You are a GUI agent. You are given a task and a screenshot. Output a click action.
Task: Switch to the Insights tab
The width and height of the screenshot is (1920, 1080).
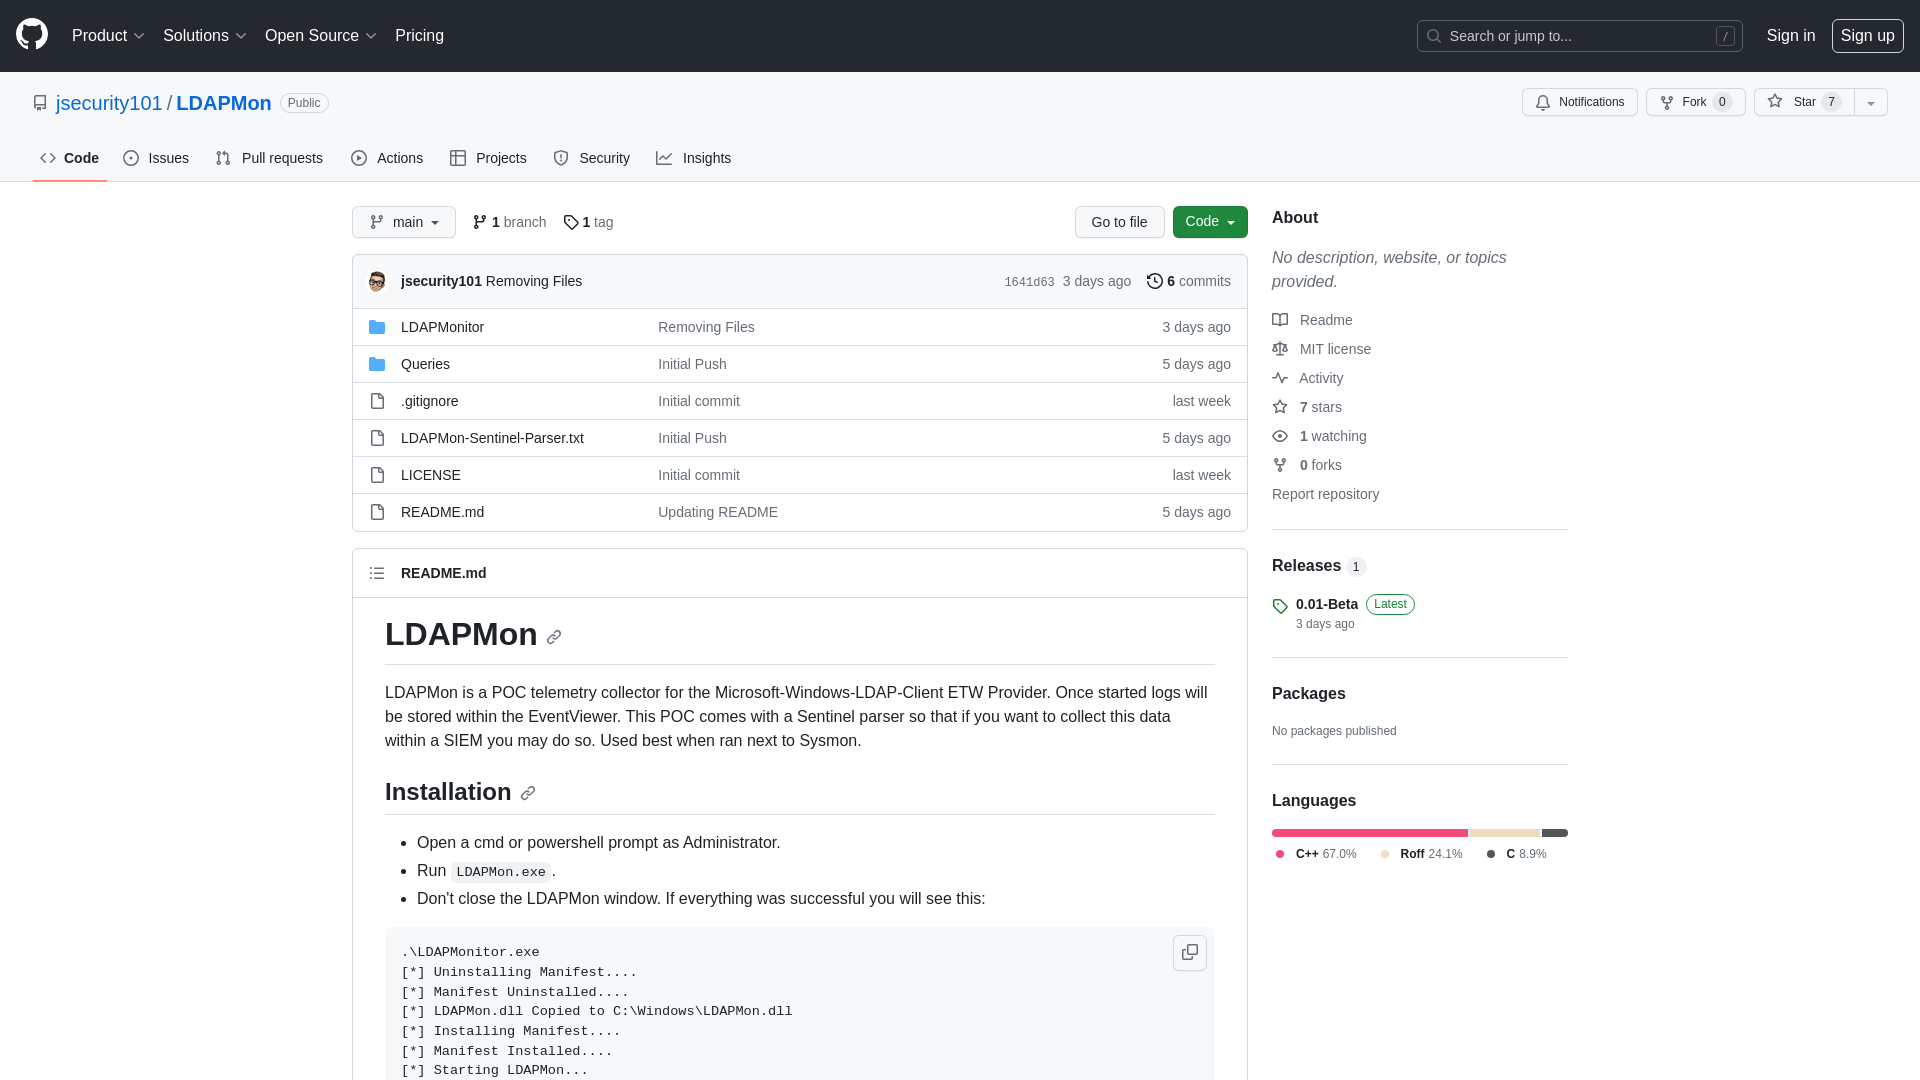pos(694,158)
